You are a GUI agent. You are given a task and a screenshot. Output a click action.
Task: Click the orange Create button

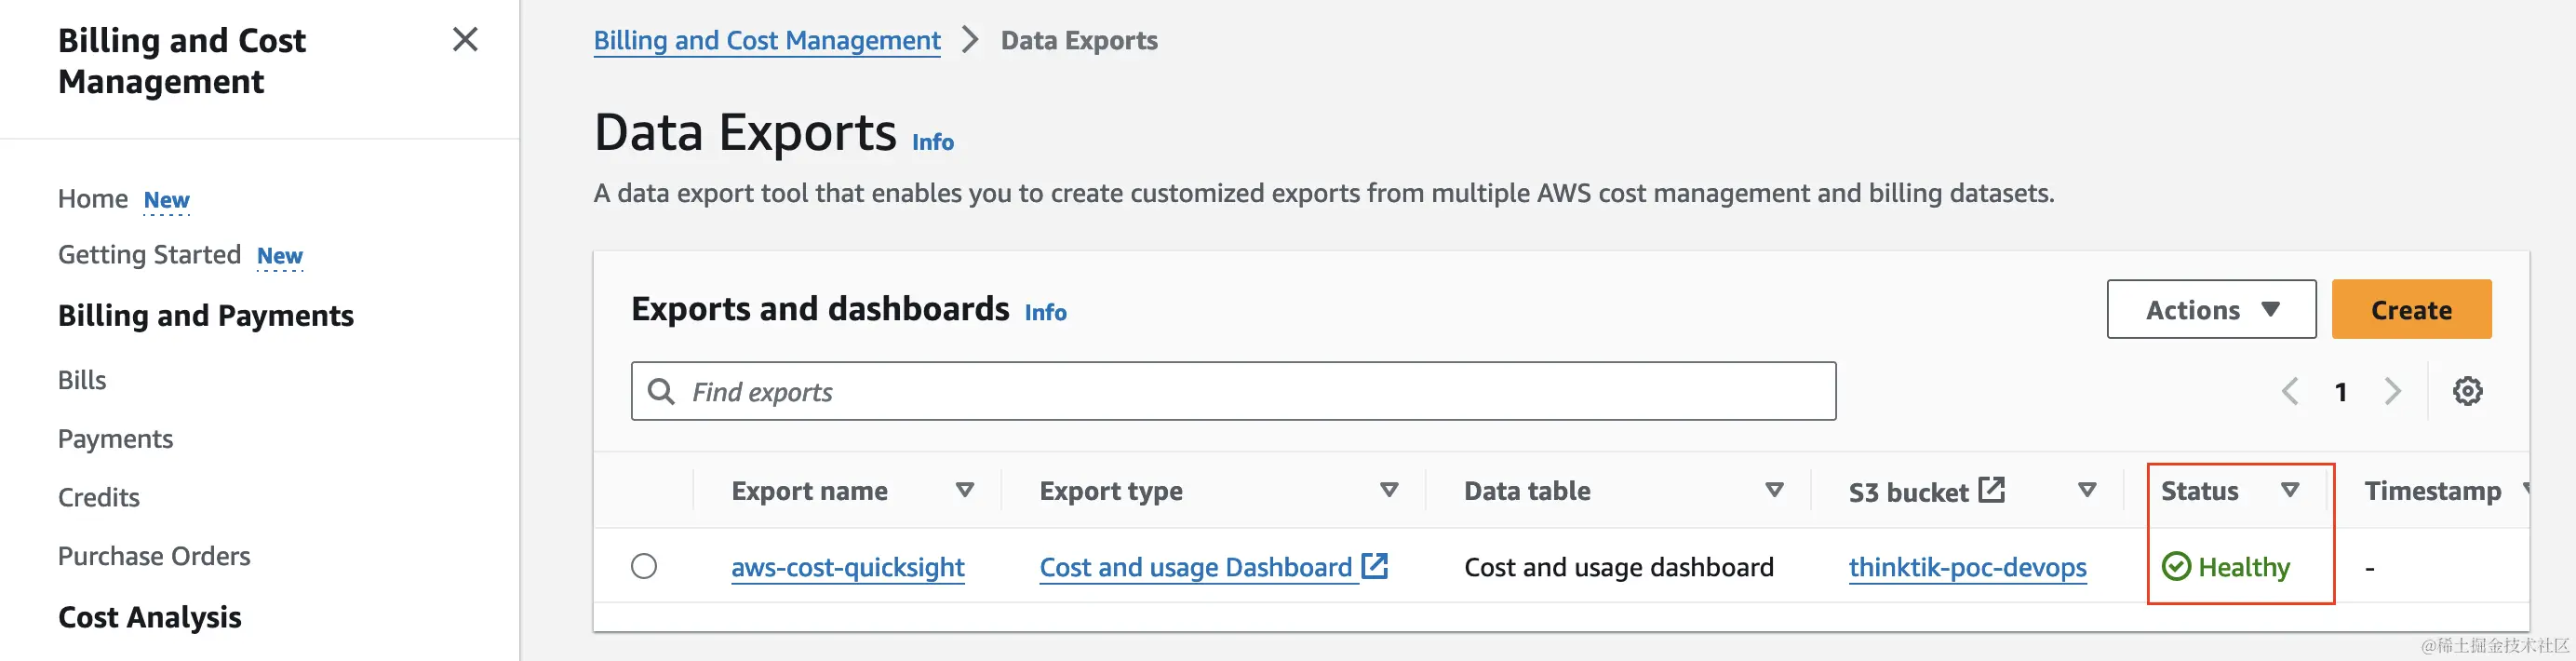click(2411, 310)
